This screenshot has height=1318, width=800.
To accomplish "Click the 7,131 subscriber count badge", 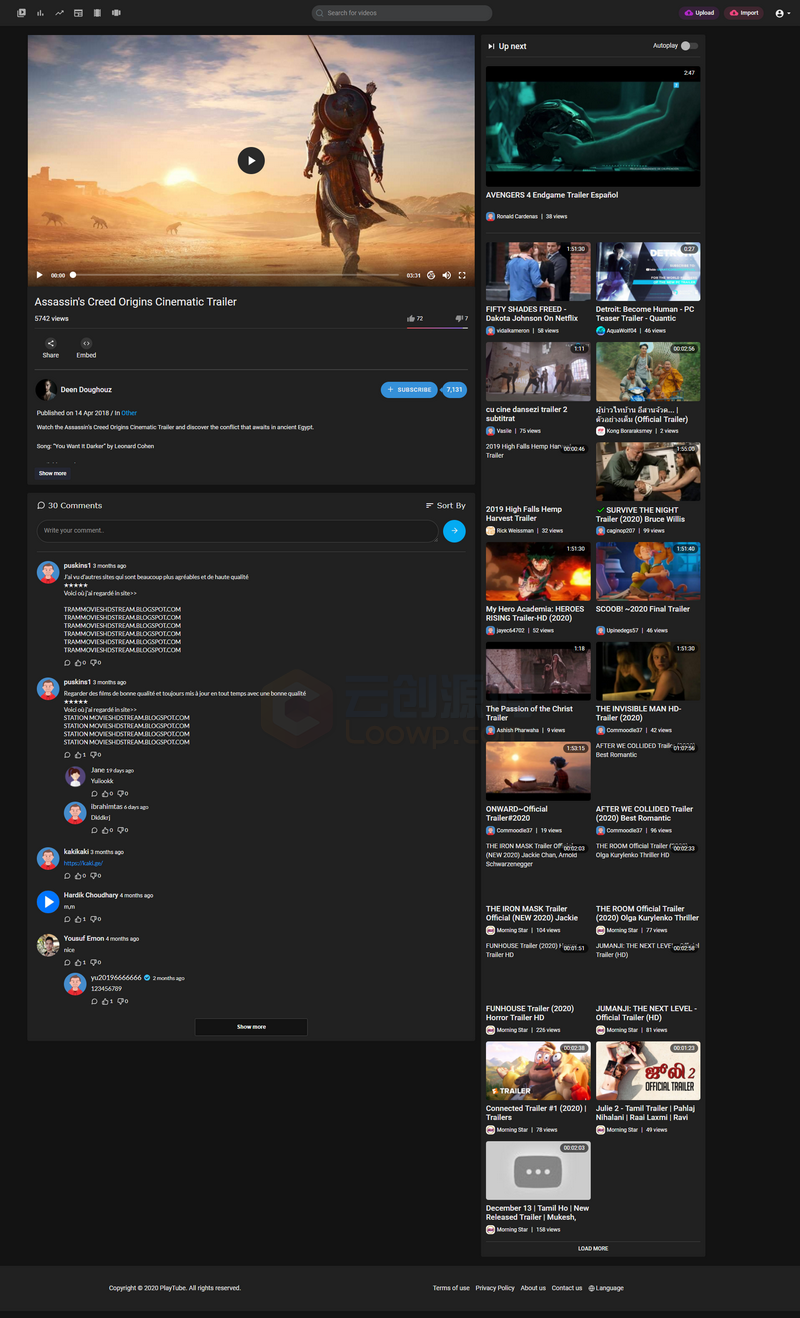I will coord(454,389).
